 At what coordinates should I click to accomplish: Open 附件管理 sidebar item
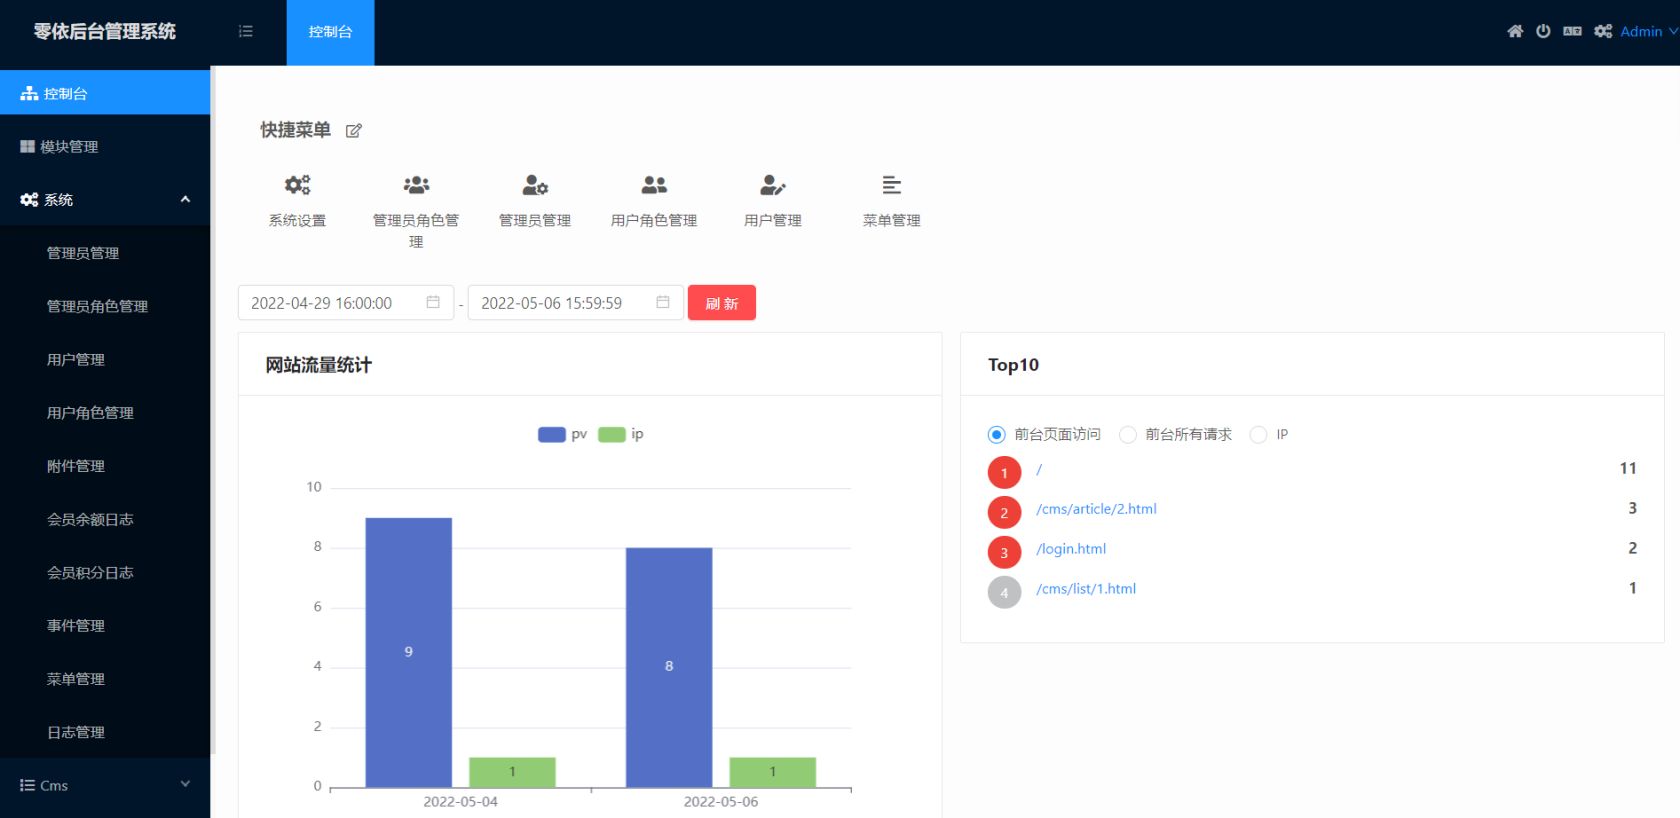click(x=105, y=466)
